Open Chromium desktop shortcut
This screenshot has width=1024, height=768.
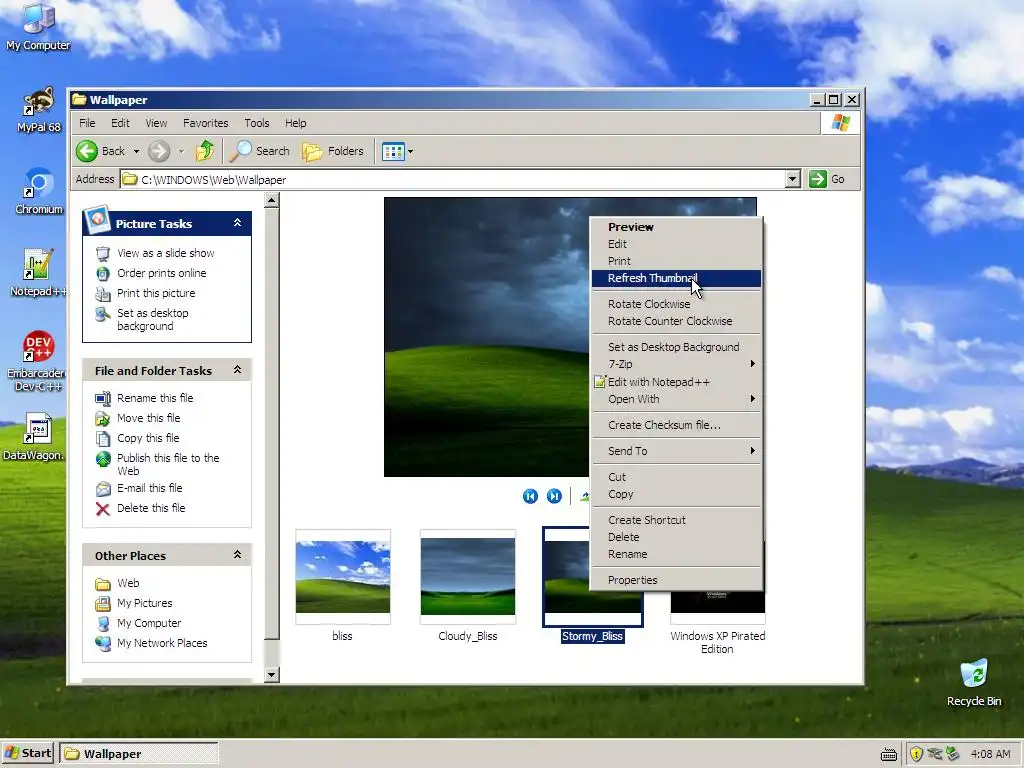[39, 191]
